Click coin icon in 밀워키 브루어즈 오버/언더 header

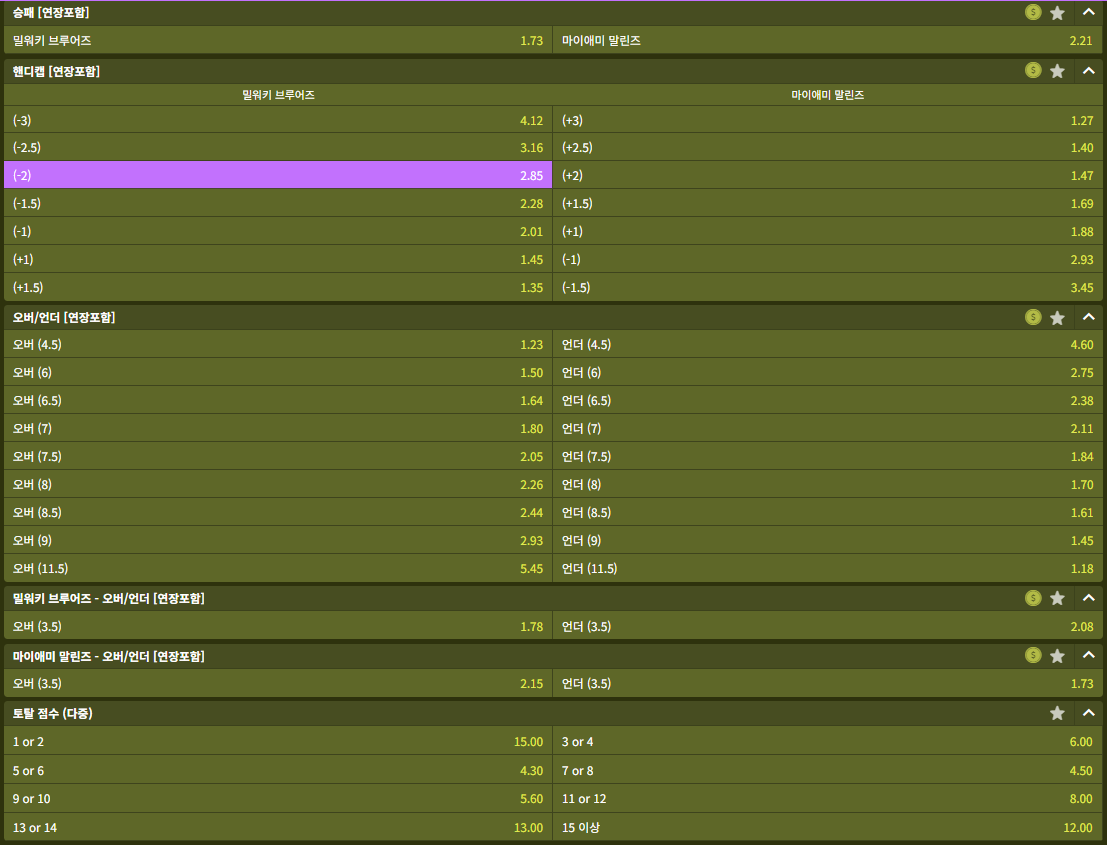(1033, 598)
